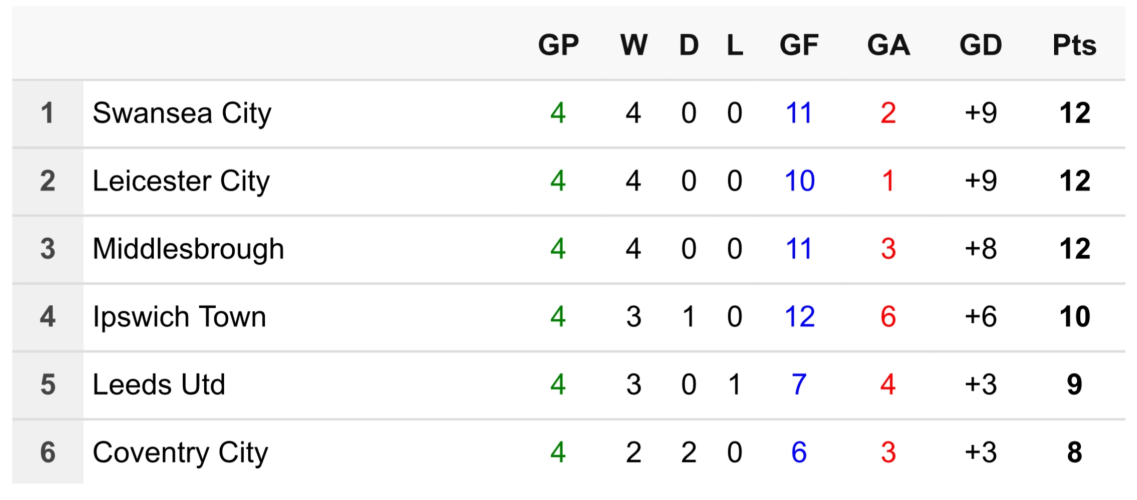This screenshot has height=500, width=1137.
Task: Sort by the GD column header
Action: 980,45
